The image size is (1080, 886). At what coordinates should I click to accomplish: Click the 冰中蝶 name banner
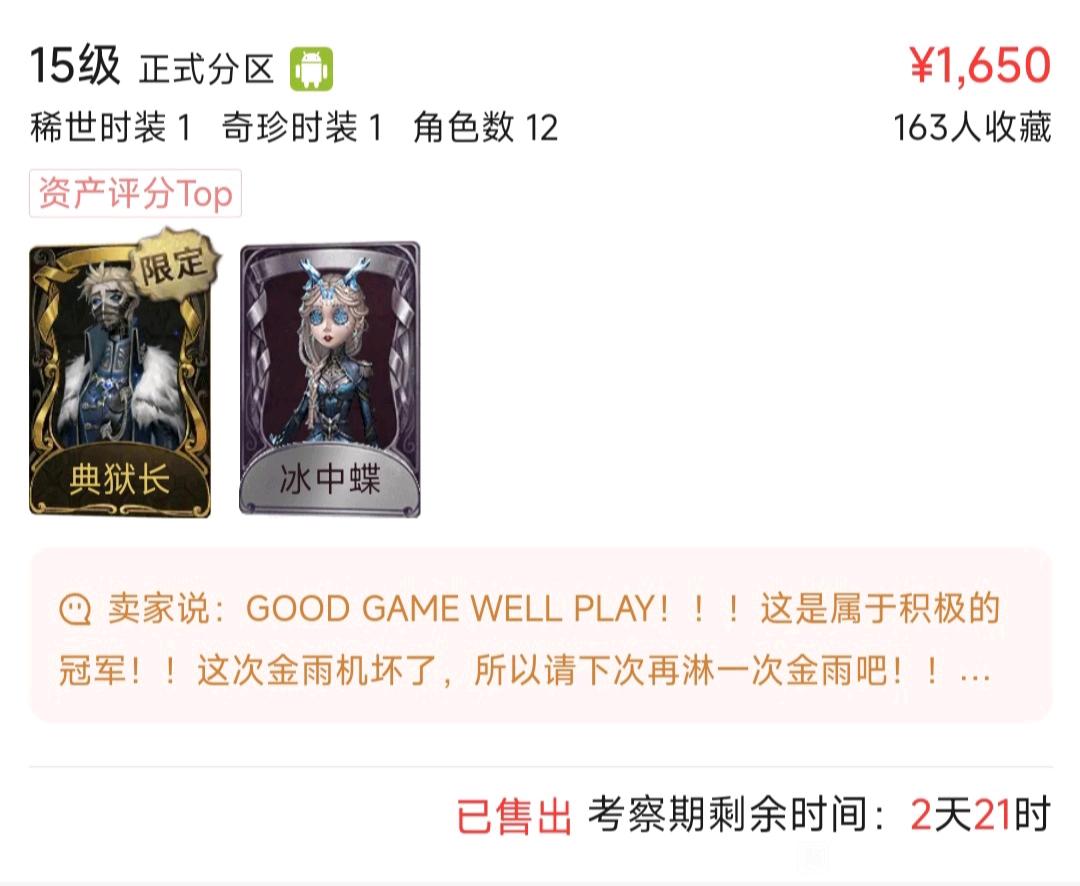[330, 480]
